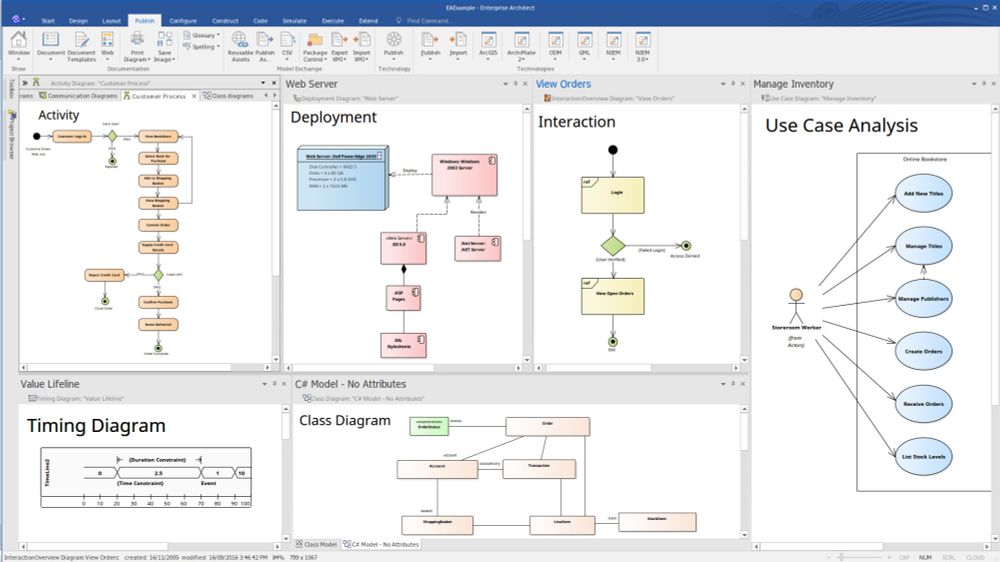Select the Storeroom Worker actor

coord(796,310)
